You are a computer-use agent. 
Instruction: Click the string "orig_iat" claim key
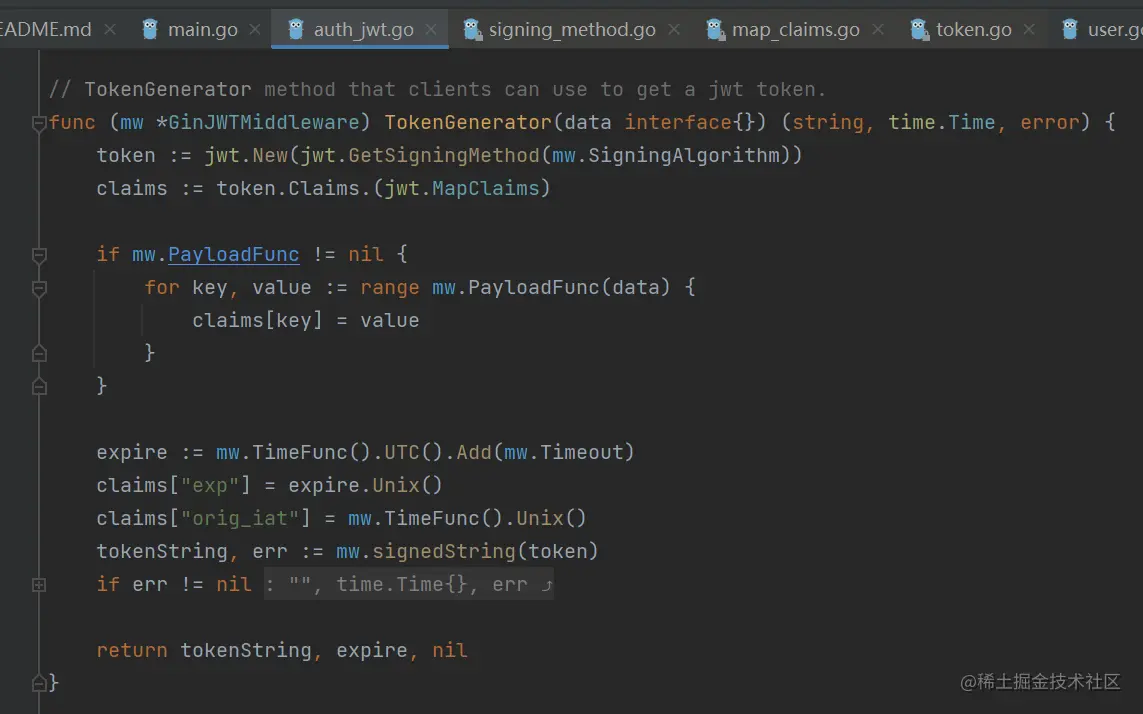click(240, 519)
